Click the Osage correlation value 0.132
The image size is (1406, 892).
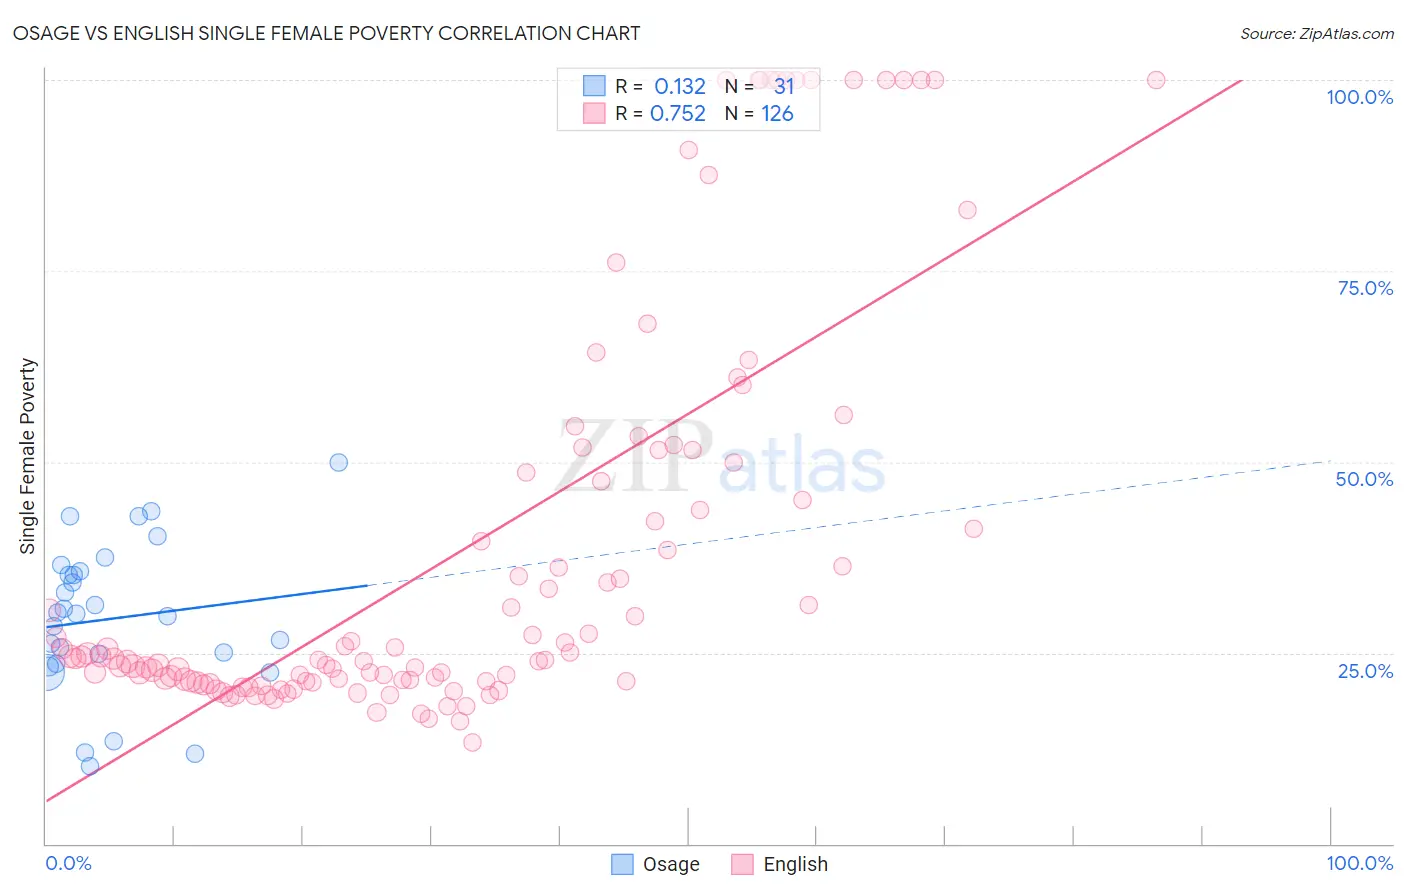(680, 86)
